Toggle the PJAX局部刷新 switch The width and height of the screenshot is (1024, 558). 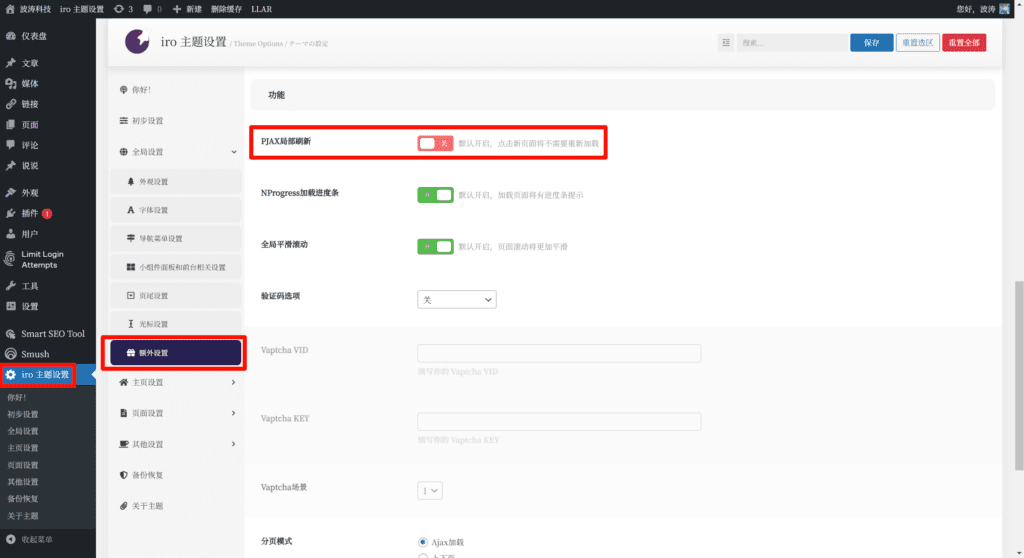click(436, 143)
